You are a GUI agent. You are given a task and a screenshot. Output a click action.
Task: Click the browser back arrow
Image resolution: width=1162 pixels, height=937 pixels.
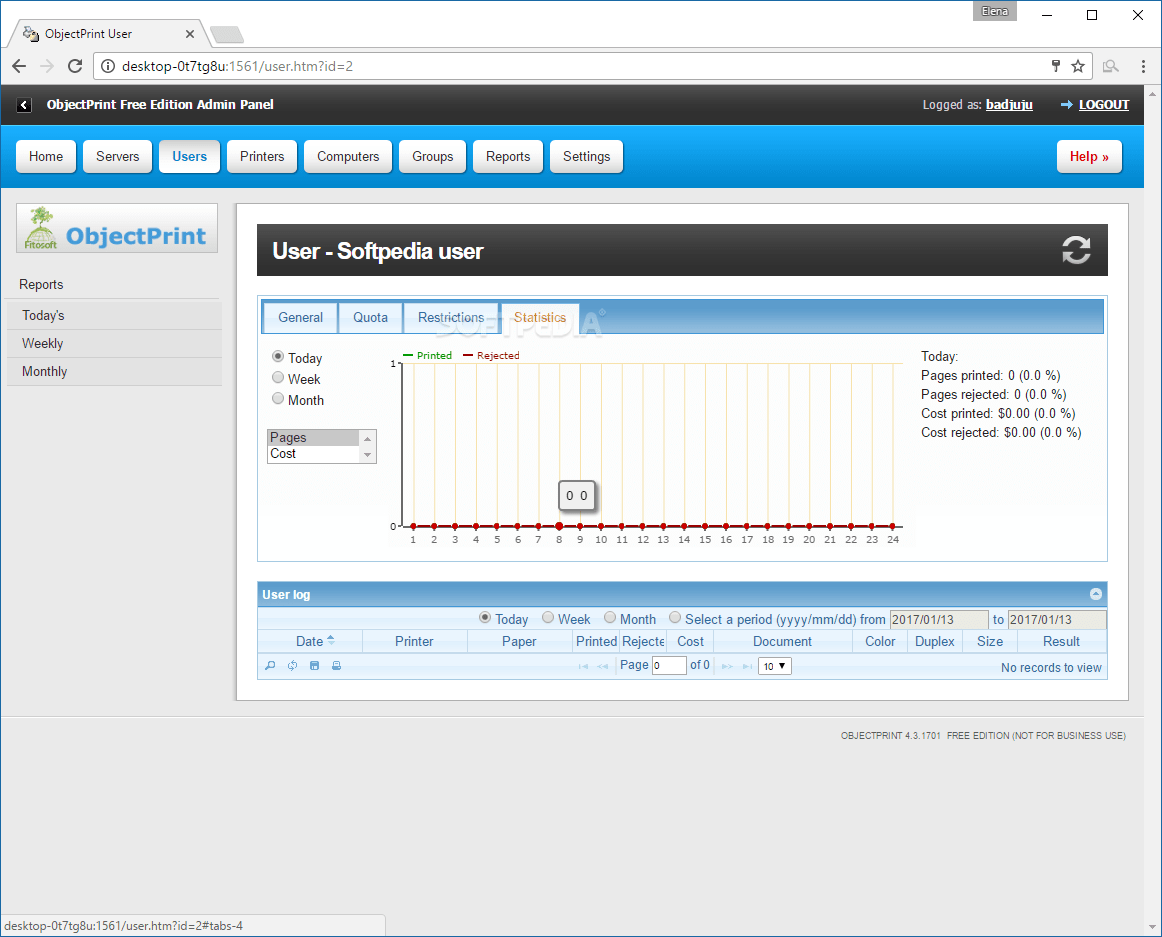point(19,66)
